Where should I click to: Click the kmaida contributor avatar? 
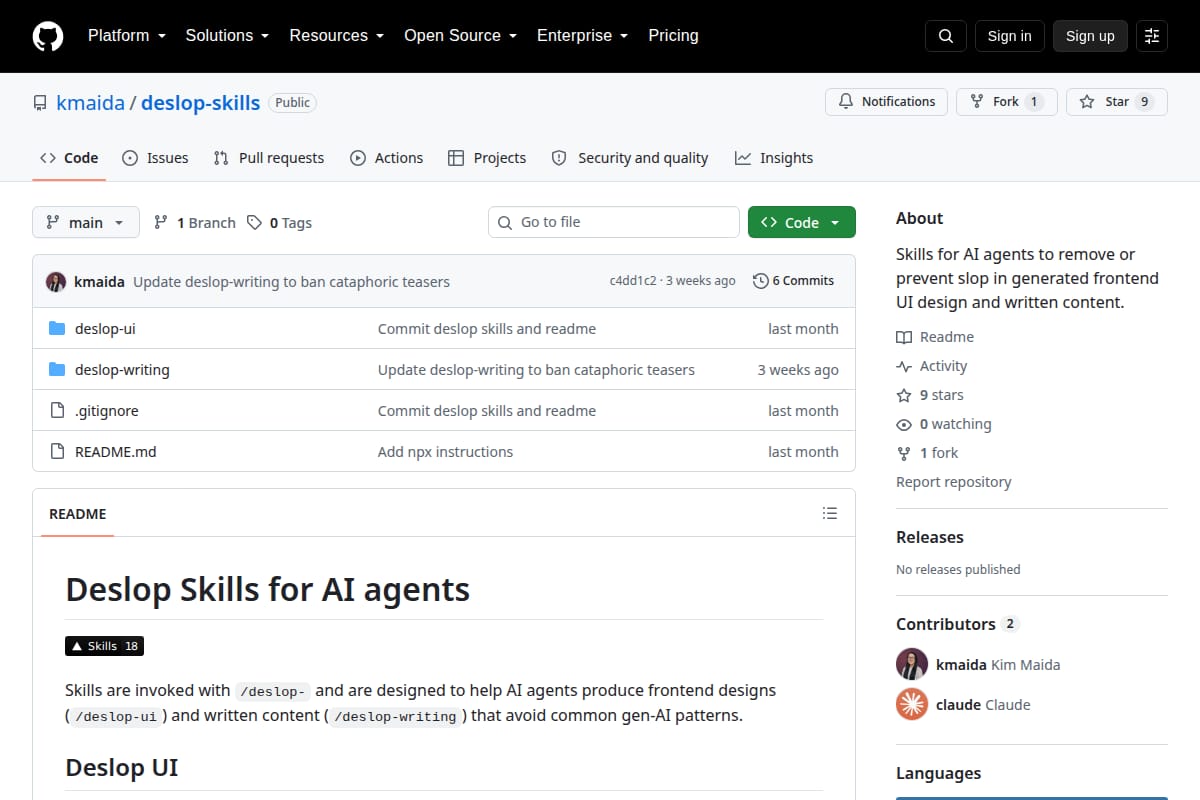(x=912, y=664)
